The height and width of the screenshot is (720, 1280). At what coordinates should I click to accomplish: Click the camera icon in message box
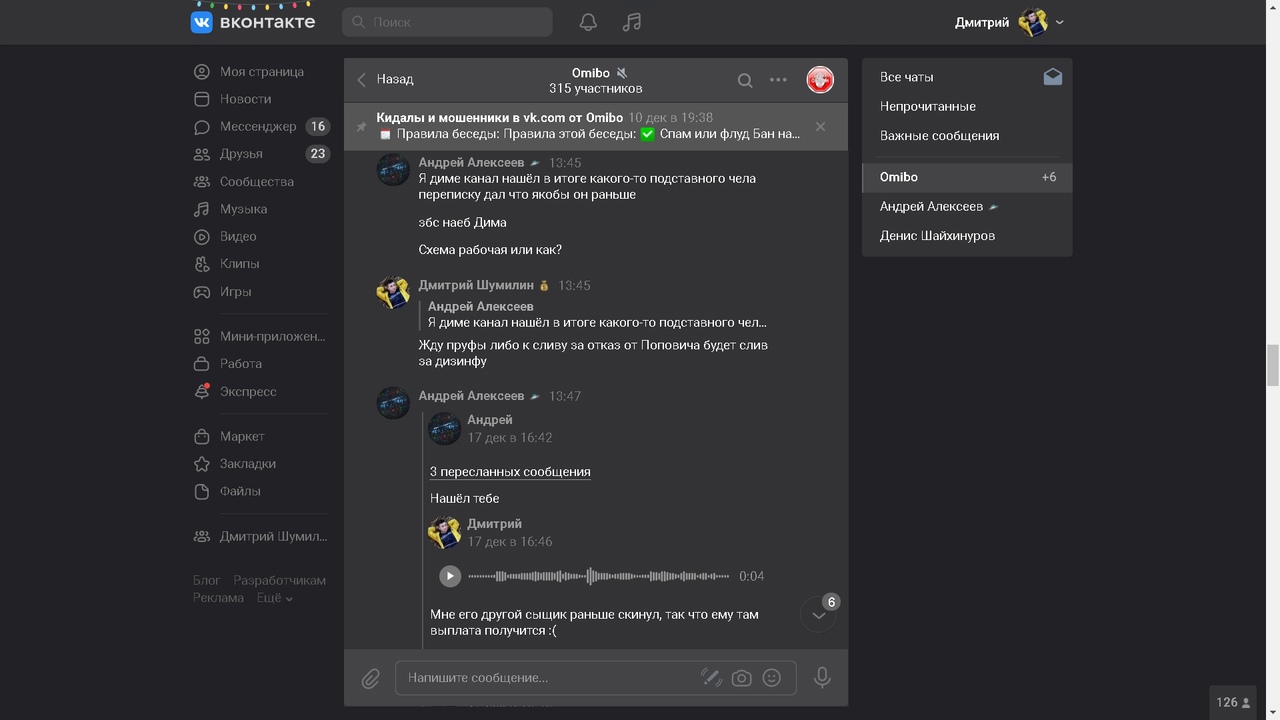coord(741,678)
